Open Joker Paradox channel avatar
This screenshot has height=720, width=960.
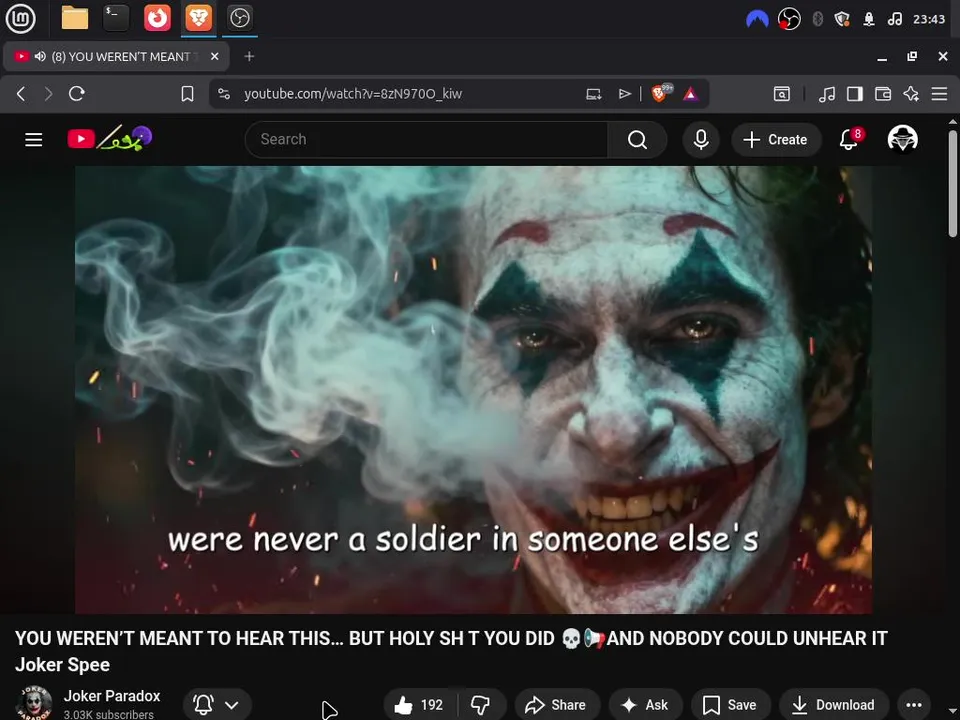click(34, 703)
